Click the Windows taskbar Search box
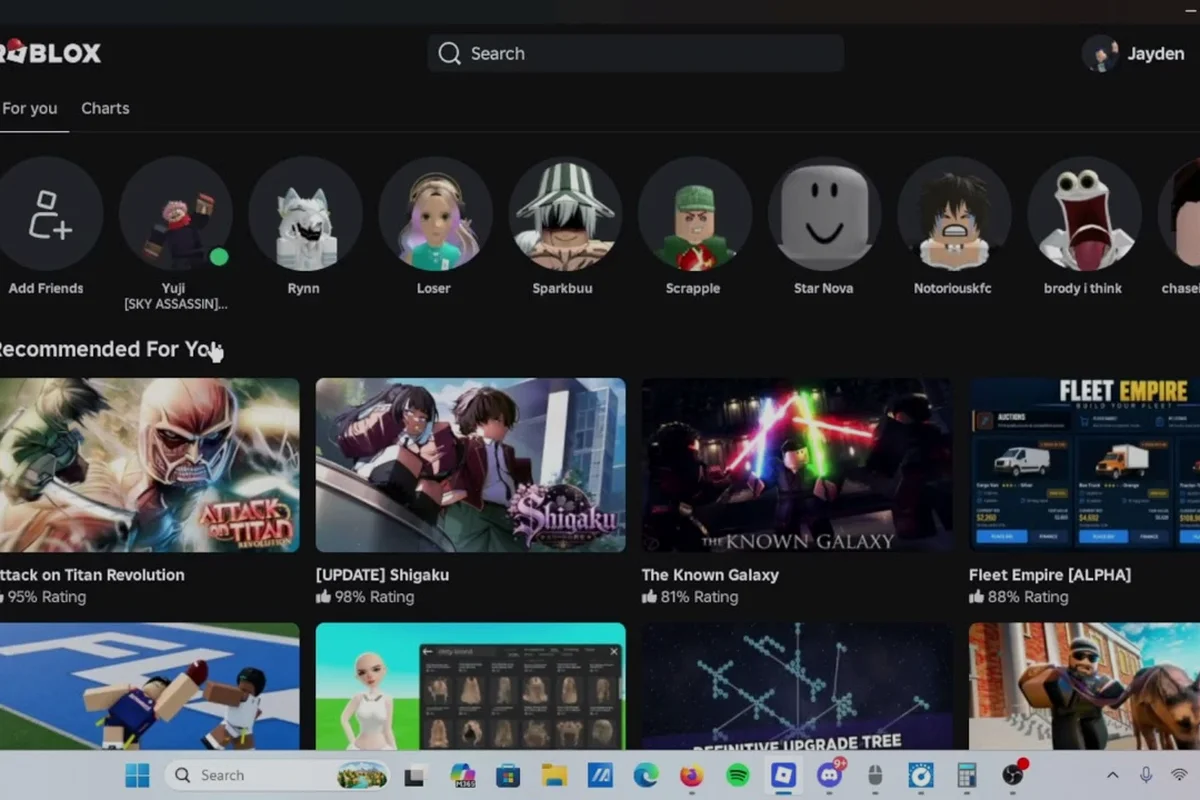Viewport: 1200px width, 800px height. click(x=279, y=775)
